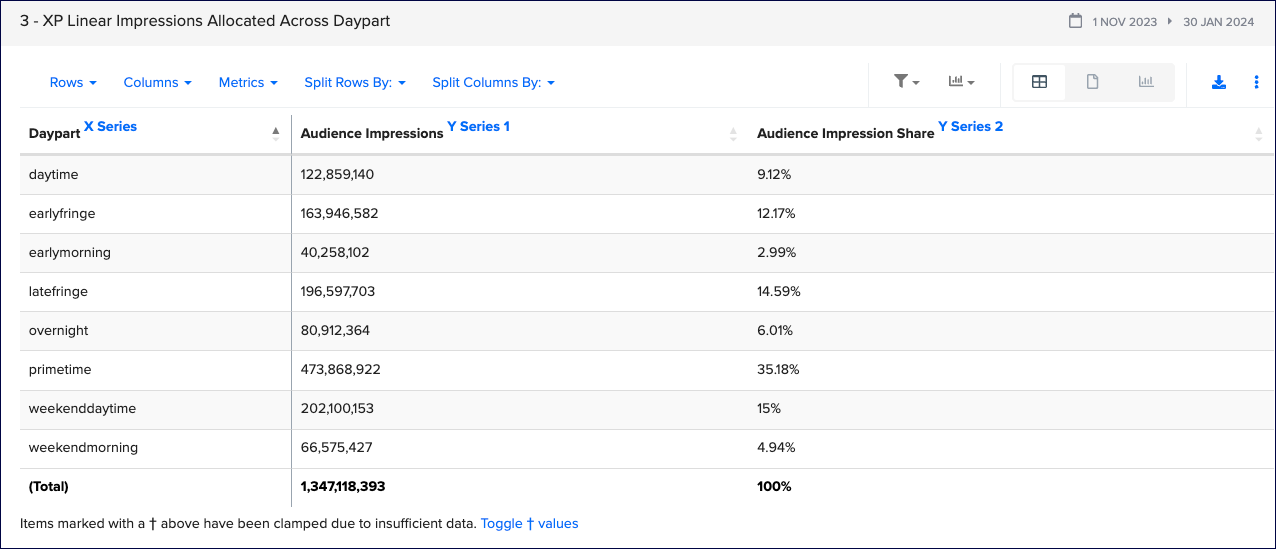Open the chart type dropdown icon
The image size is (1276, 549).
pyautogui.click(x=961, y=82)
